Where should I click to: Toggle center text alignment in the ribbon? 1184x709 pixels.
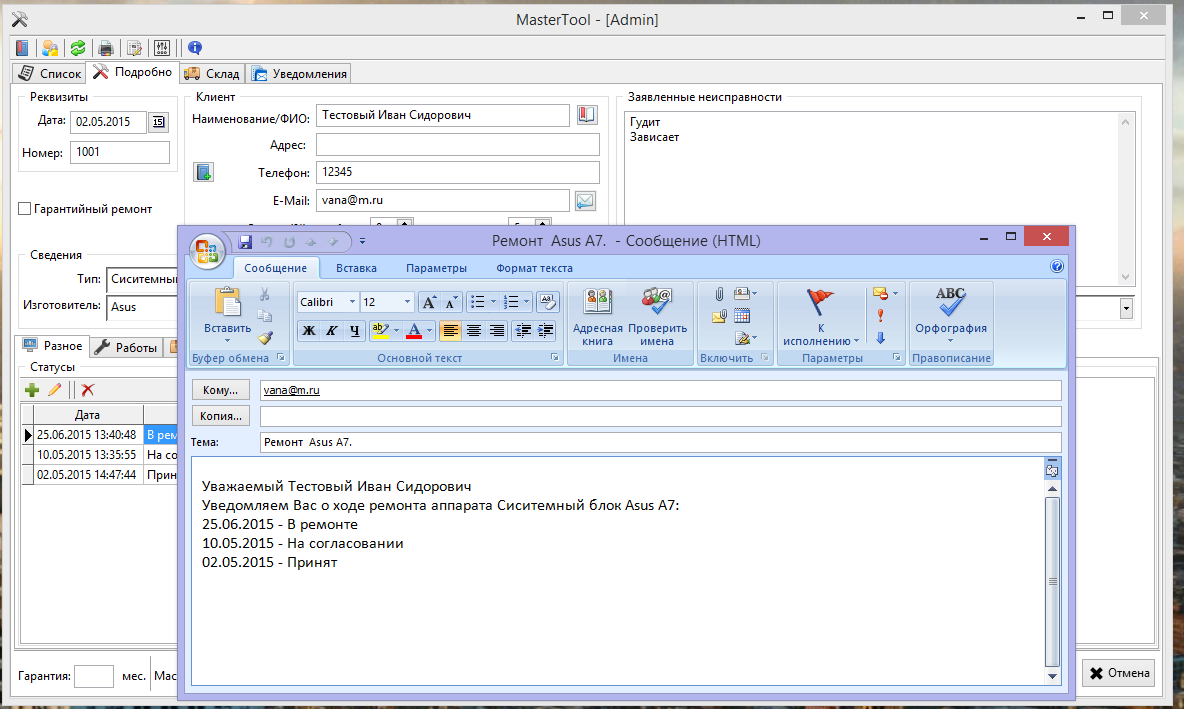(x=473, y=330)
